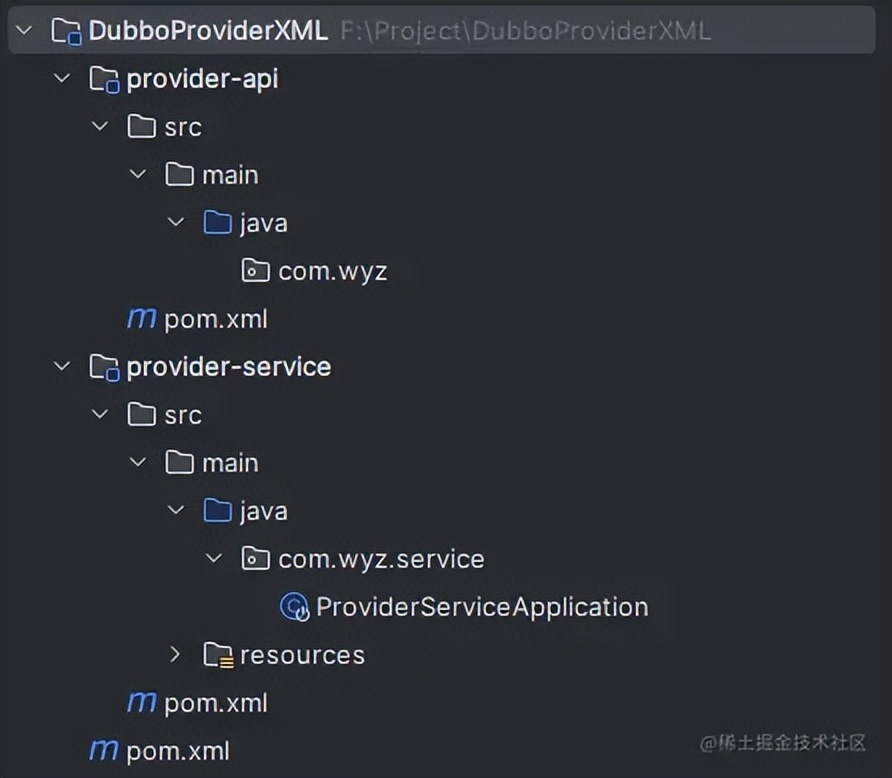This screenshot has height=778, width=892.
Task: Expand the resources folder
Action: 176,654
